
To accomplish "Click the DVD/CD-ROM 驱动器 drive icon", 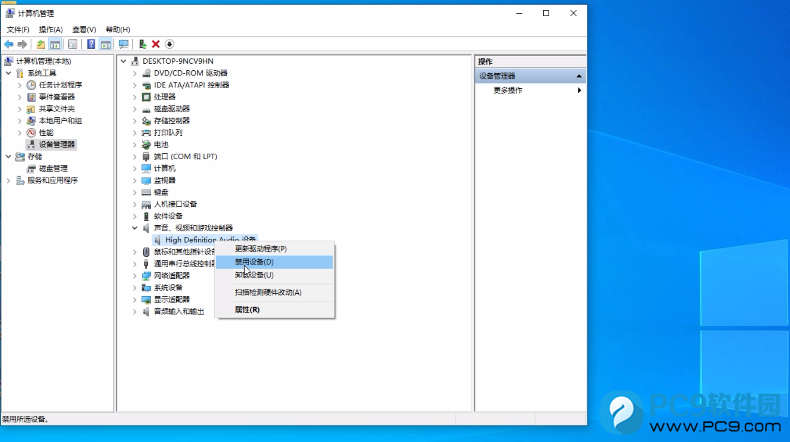I will click(146, 73).
